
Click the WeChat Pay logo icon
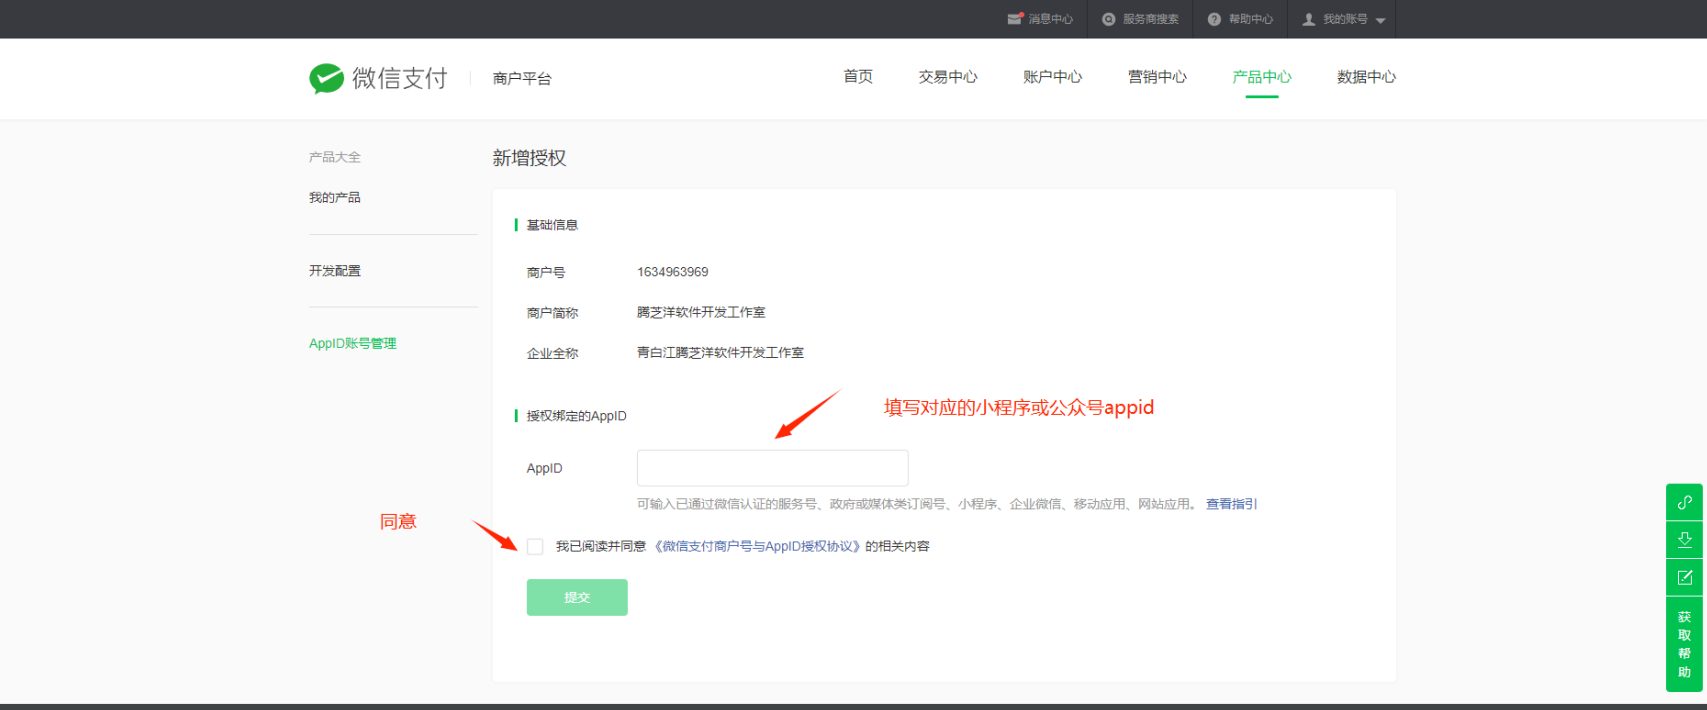[x=327, y=78]
